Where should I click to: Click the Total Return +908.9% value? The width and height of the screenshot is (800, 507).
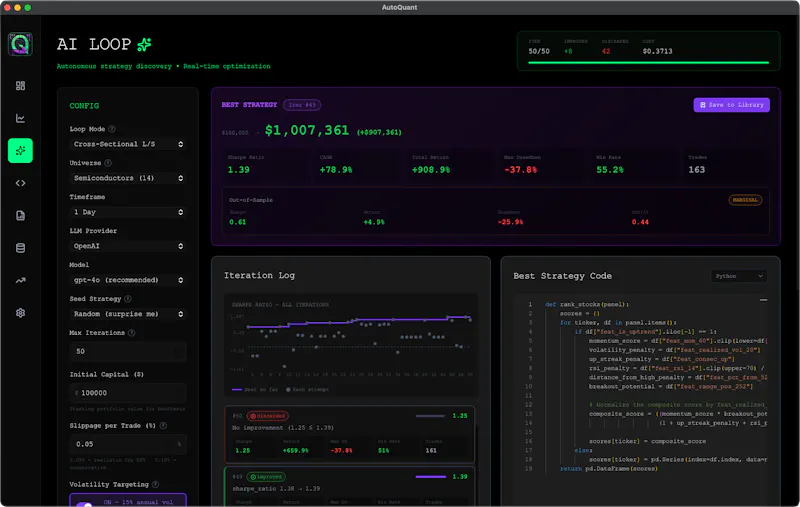431,170
